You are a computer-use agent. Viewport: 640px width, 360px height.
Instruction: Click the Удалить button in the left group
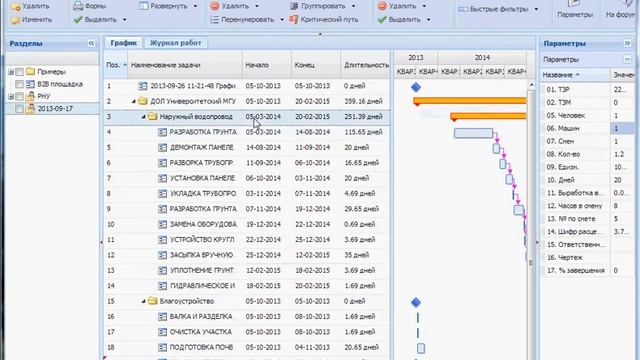click(x=31, y=6)
